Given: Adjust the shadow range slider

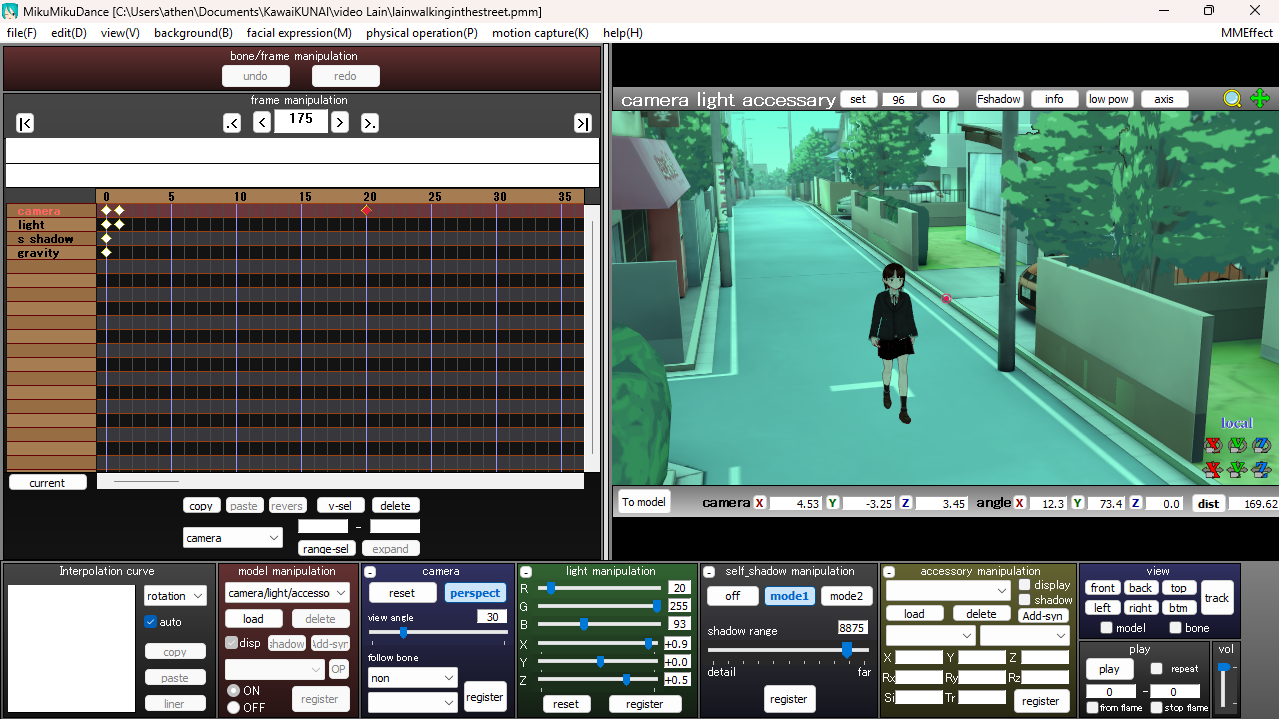Looking at the screenshot, I should pos(789,650).
